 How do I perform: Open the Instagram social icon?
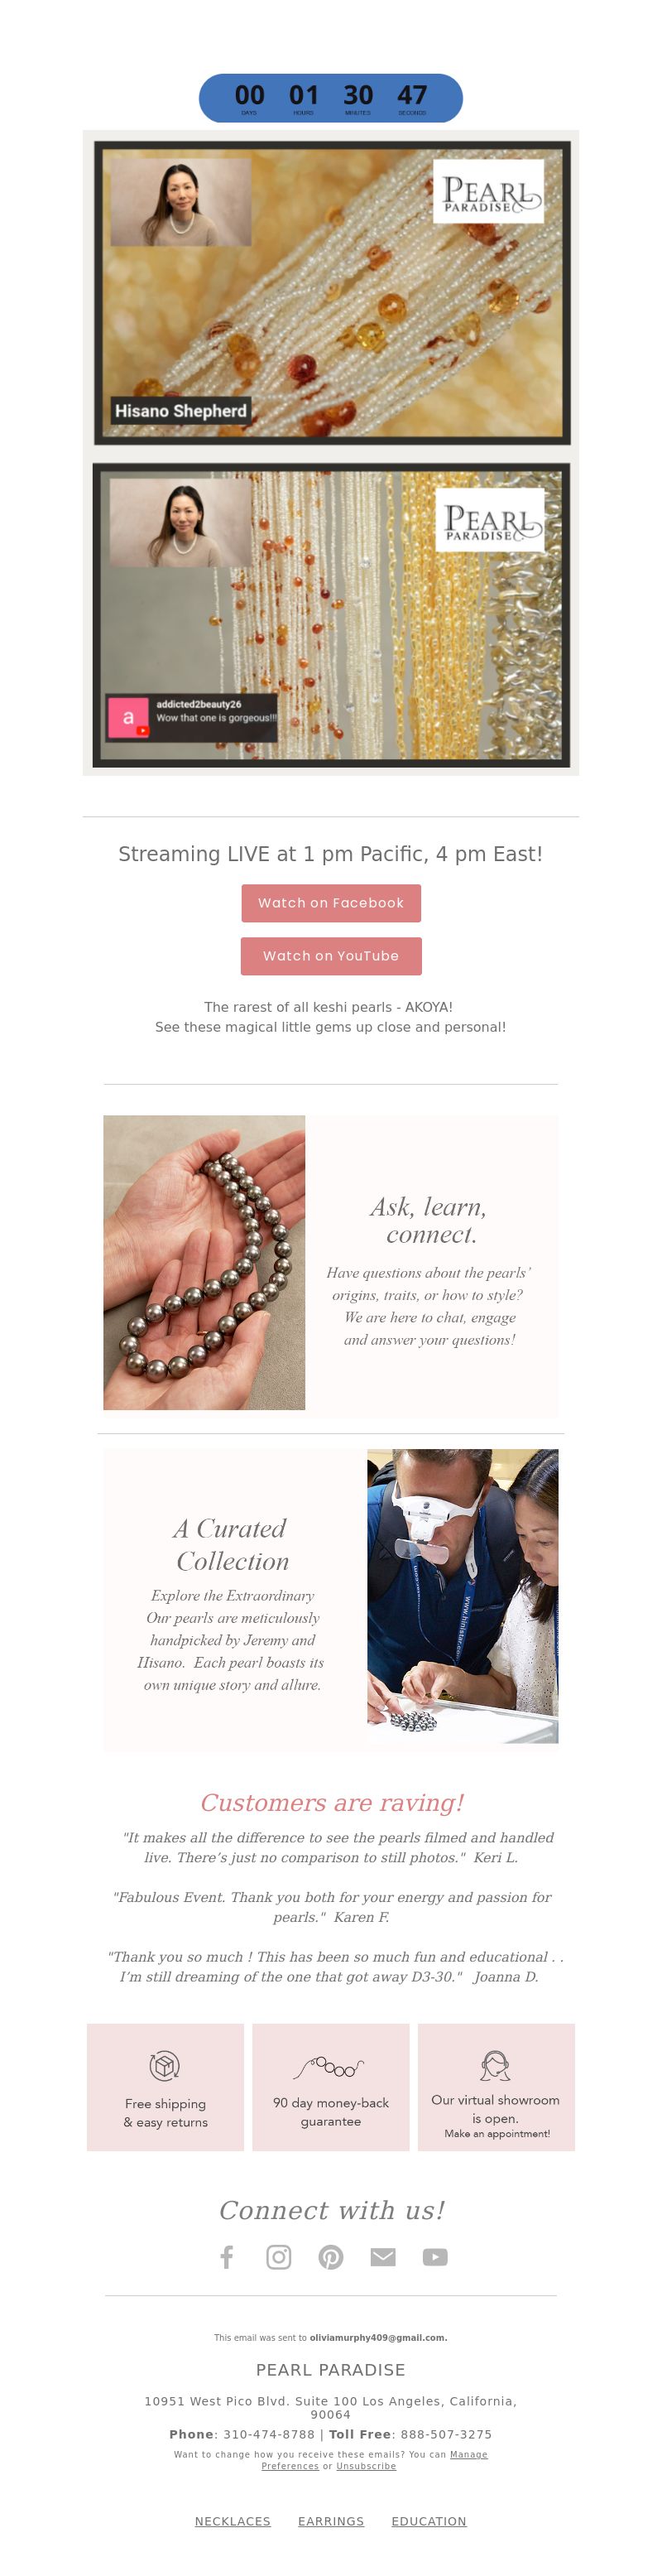pos(279,2257)
